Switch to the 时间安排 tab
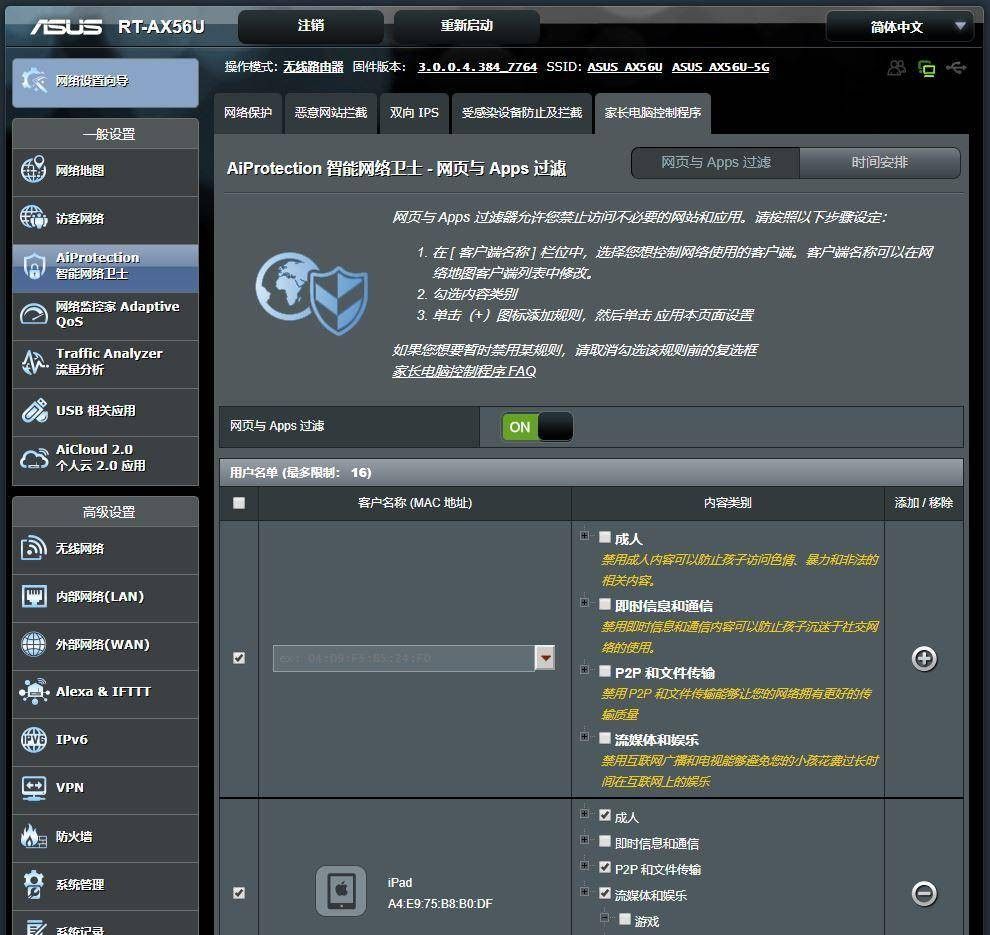Viewport: 990px width, 935px height. coord(879,162)
